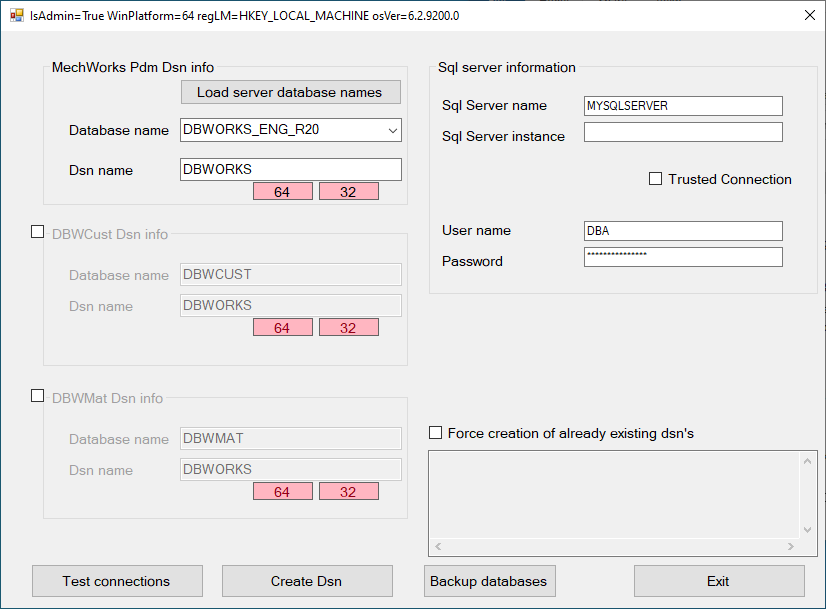This screenshot has height=609, width=826.
Task: Click the Create Dsn button
Action: coord(307,581)
